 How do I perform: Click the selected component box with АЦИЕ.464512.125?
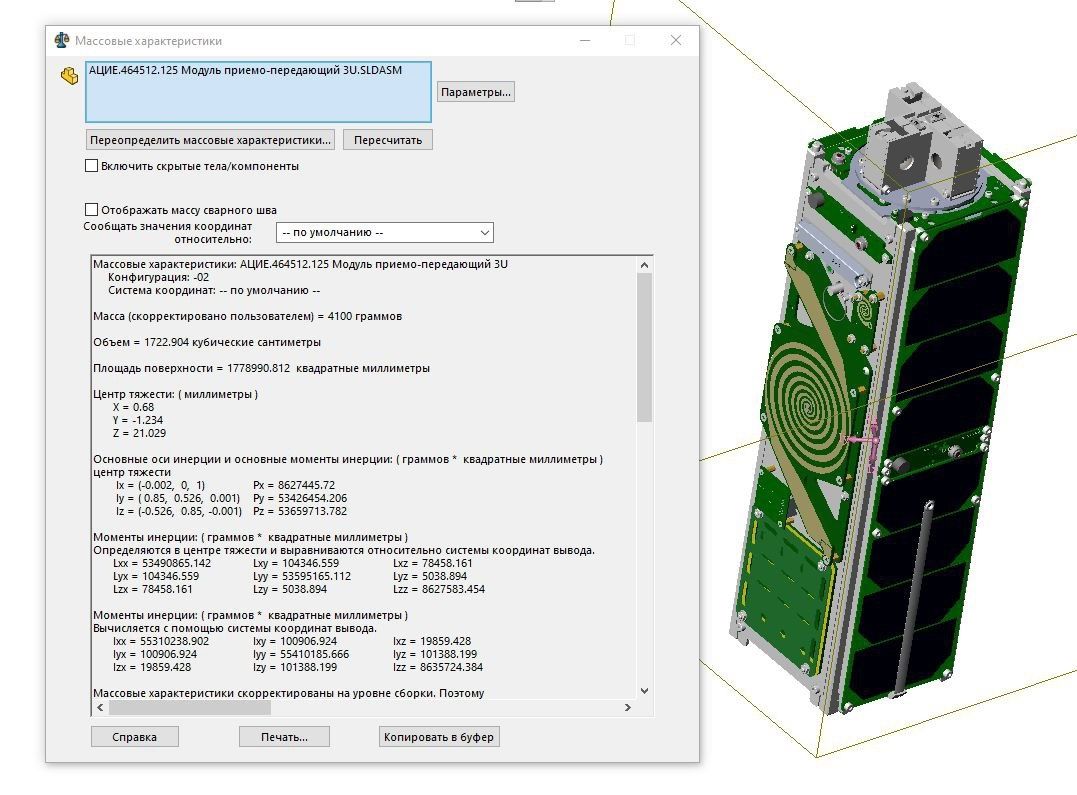pyautogui.click(x=258, y=92)
